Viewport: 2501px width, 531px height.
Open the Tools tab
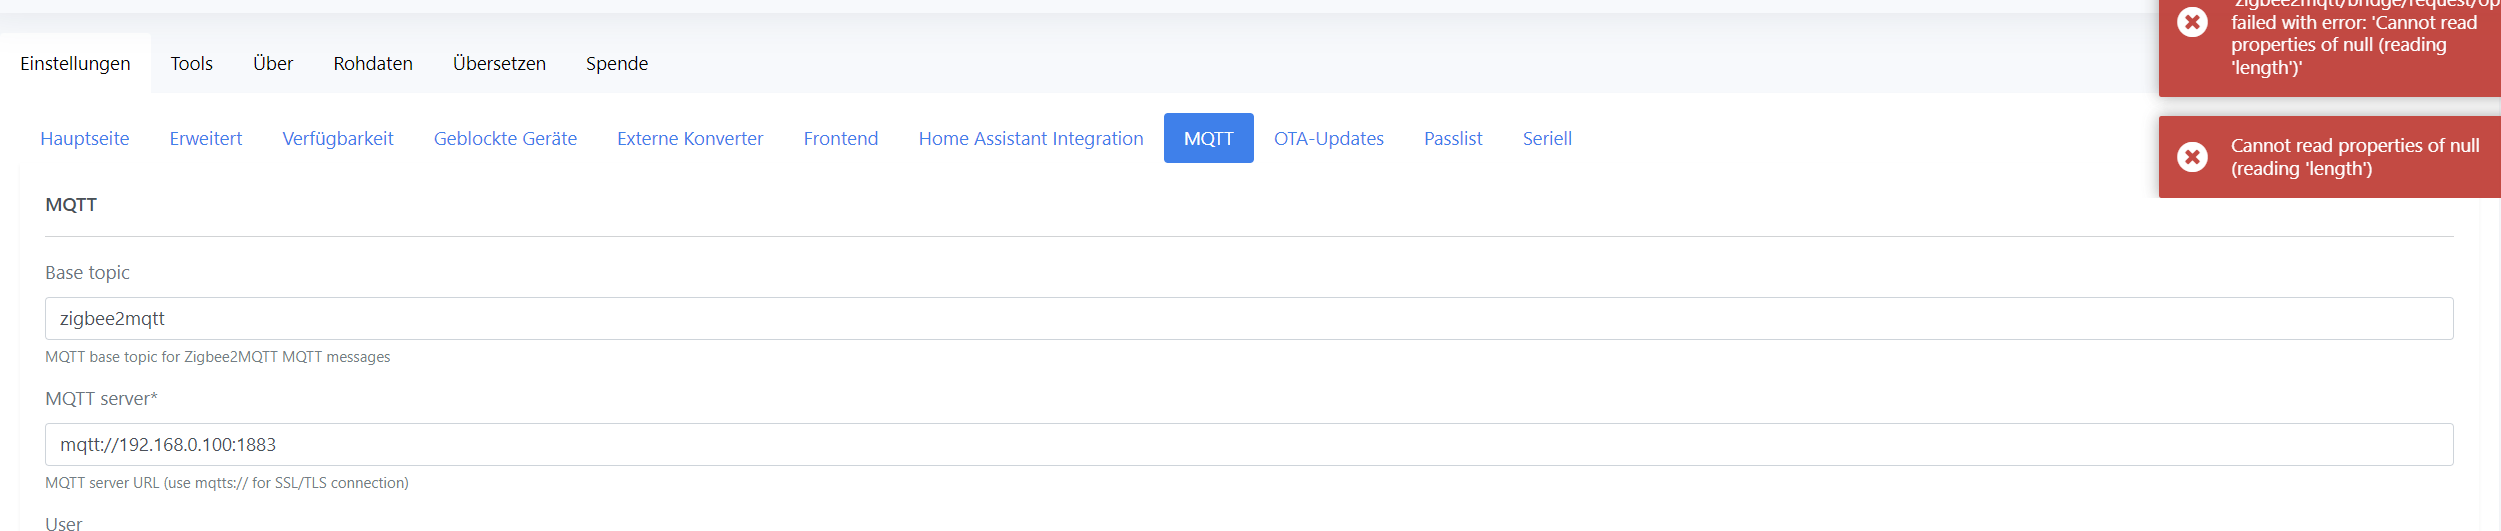191,64
